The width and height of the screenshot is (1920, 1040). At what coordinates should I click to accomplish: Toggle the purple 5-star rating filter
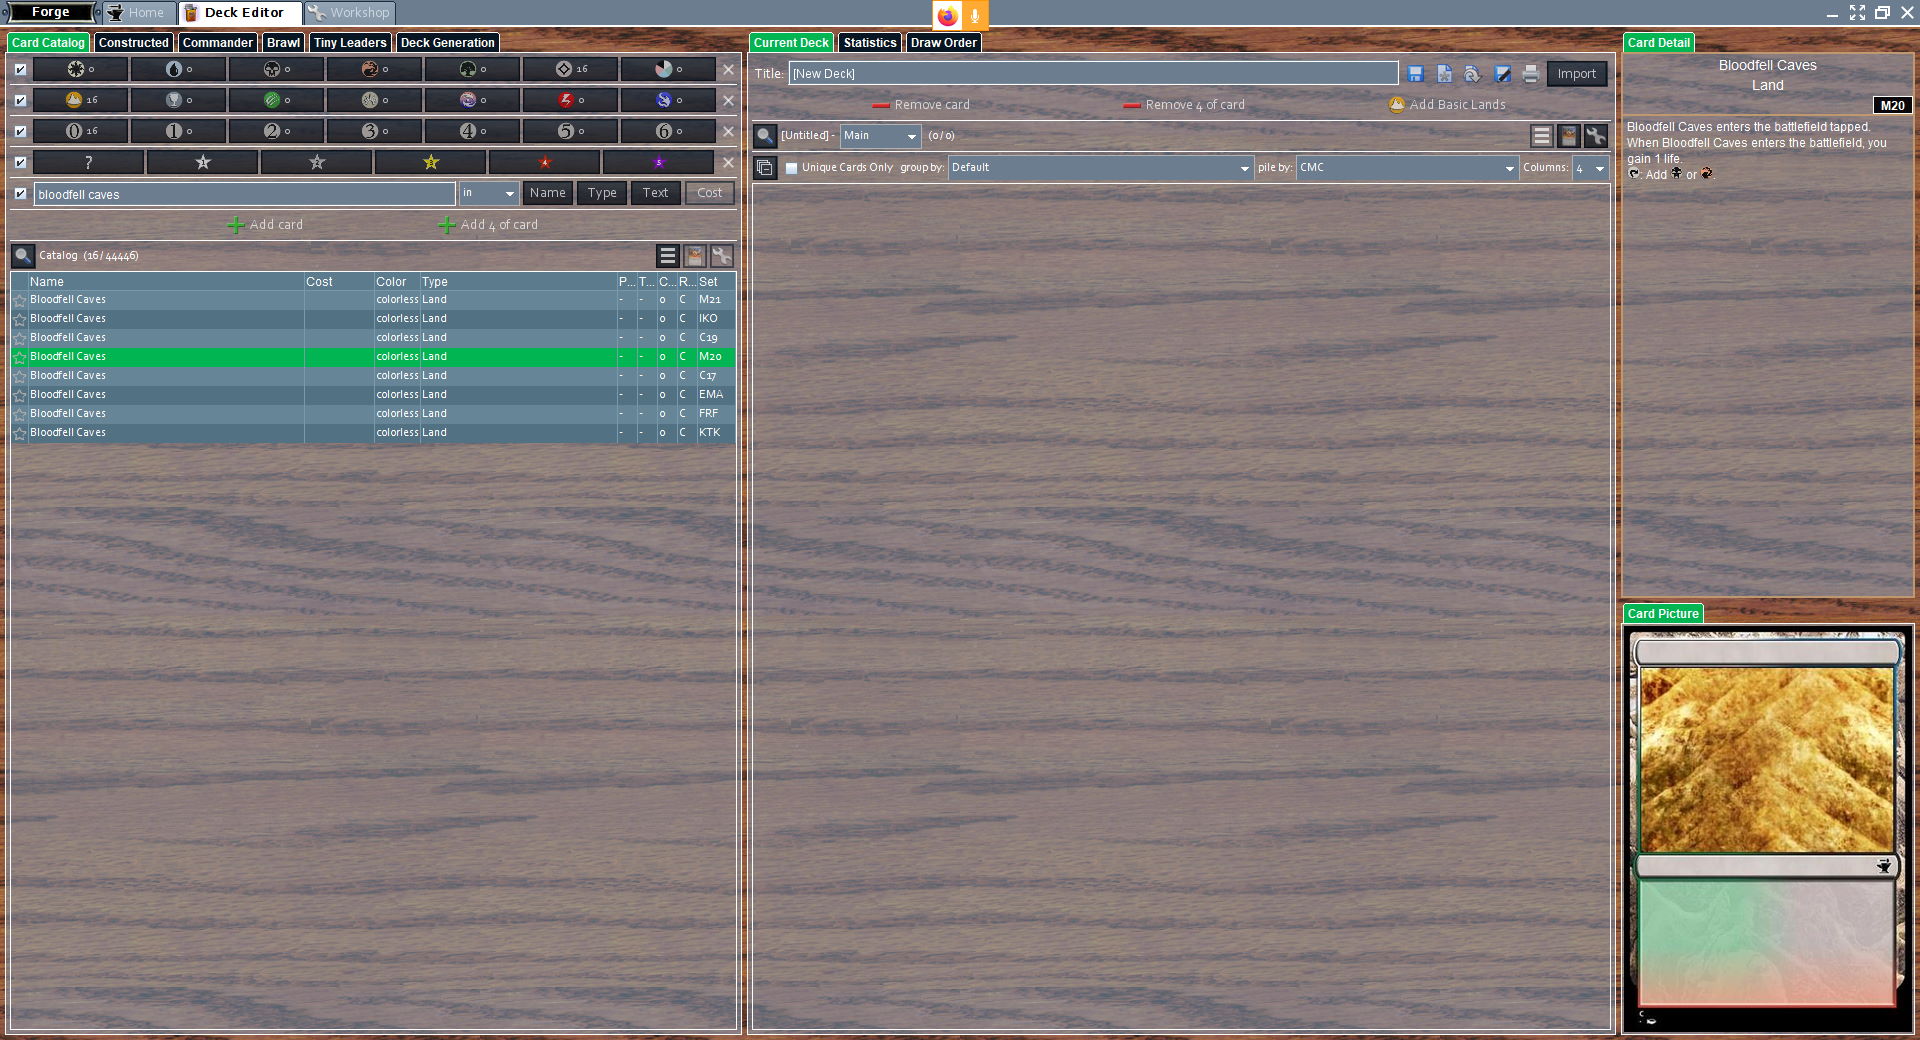click(x=659, y=162)
